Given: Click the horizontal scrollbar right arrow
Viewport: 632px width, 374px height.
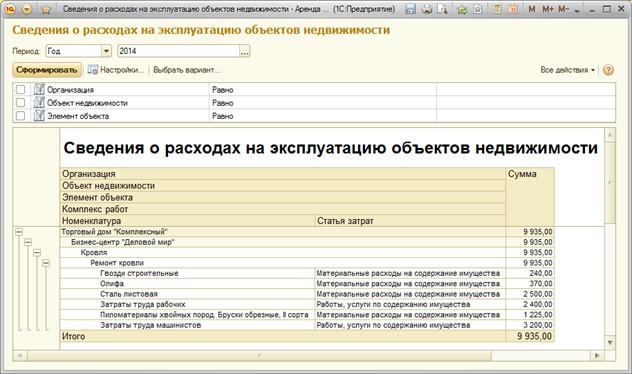Looking at the screenshot, I should click(597, 355).
